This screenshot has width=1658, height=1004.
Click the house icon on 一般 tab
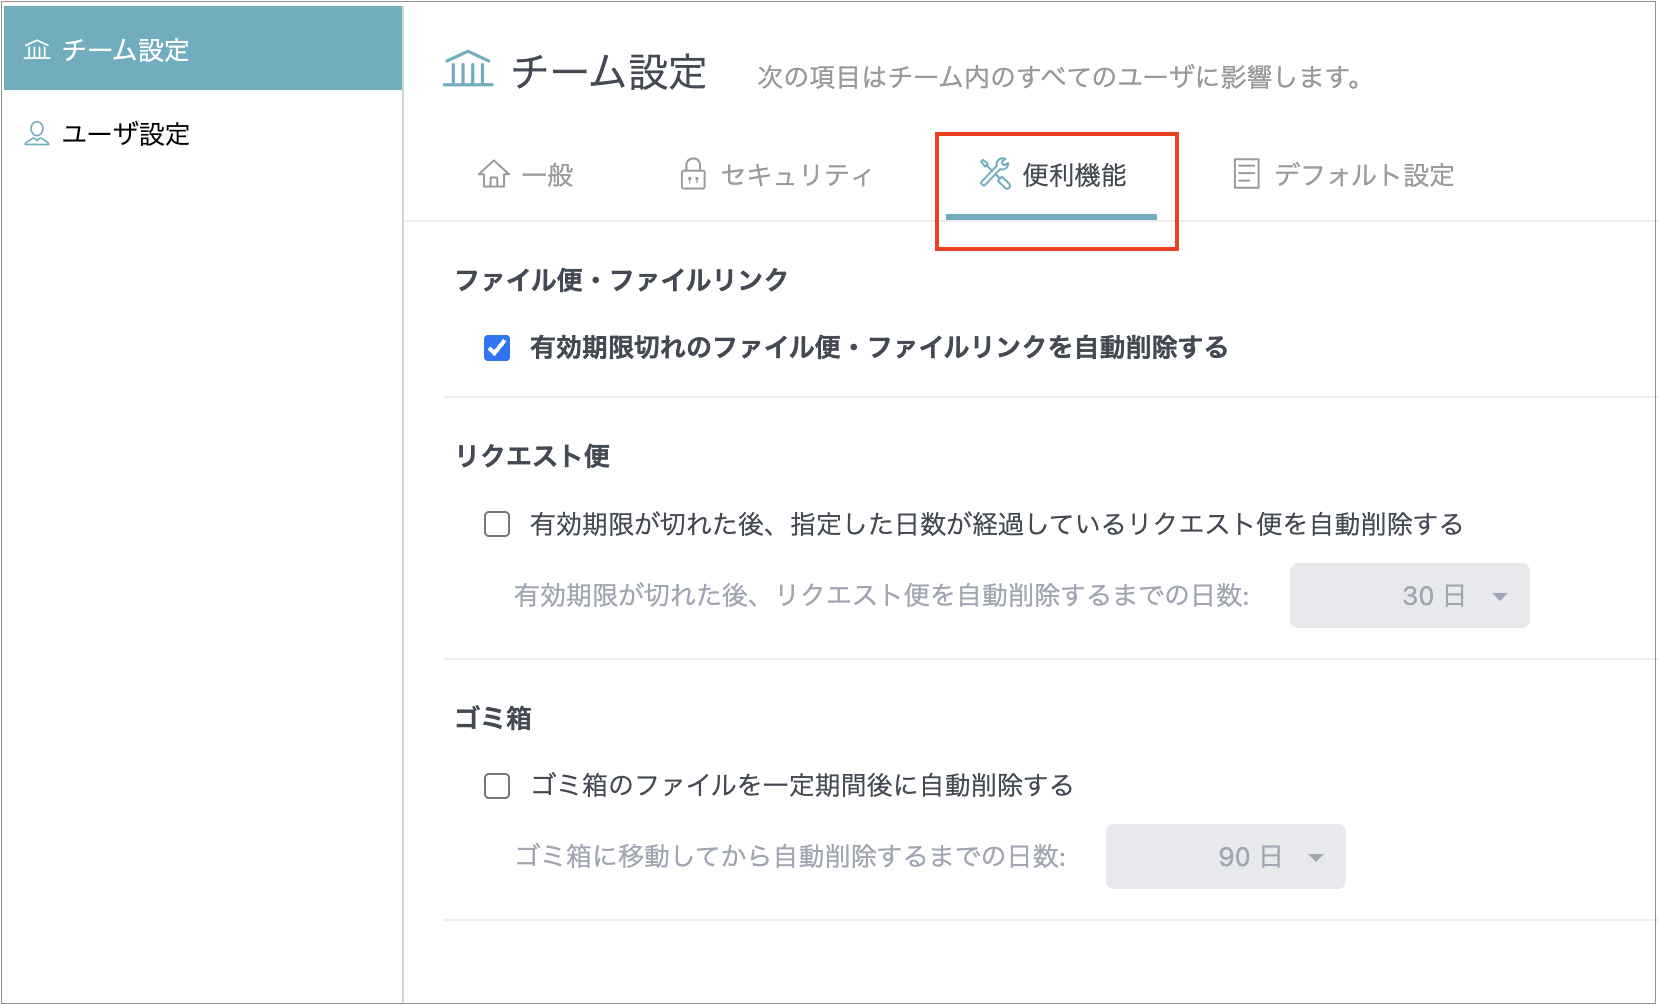(494, 174)
